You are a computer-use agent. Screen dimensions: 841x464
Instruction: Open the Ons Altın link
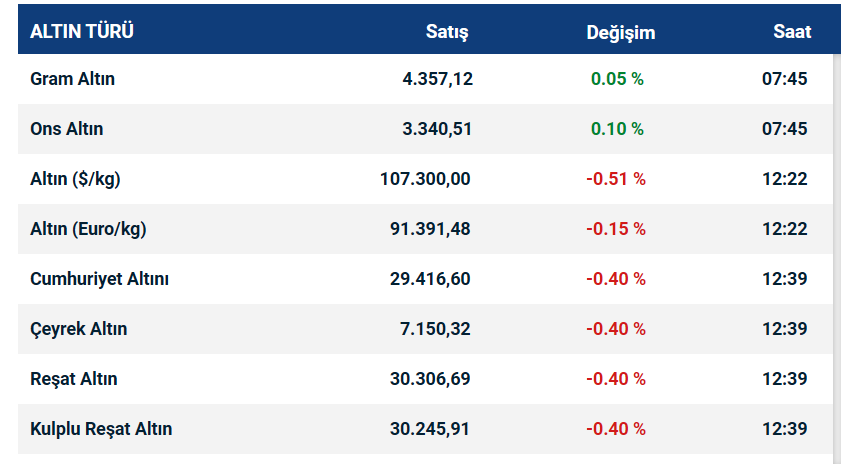67,129
